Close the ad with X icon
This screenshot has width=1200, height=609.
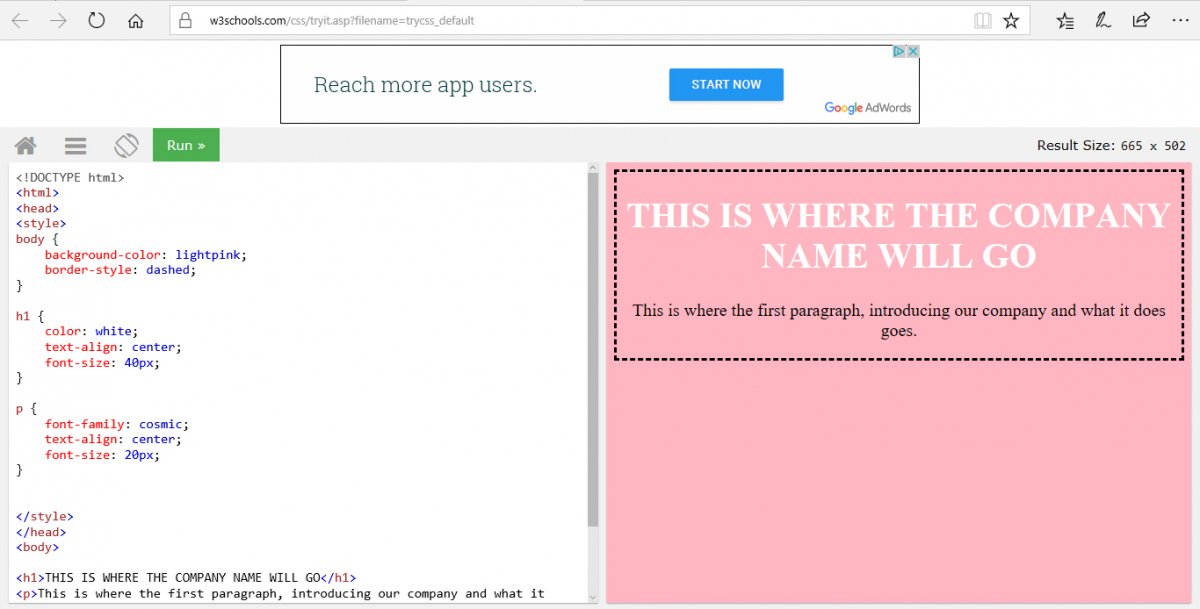(912, 51)
